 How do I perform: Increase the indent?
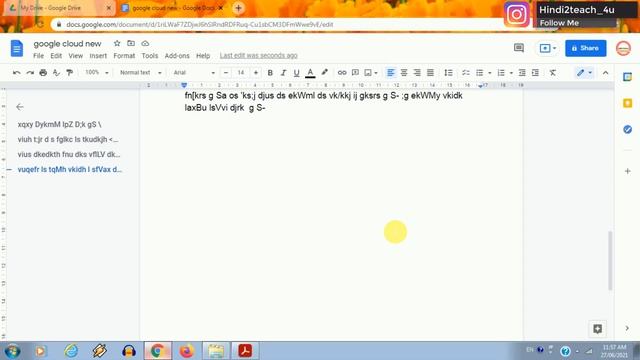click(535, 73)
